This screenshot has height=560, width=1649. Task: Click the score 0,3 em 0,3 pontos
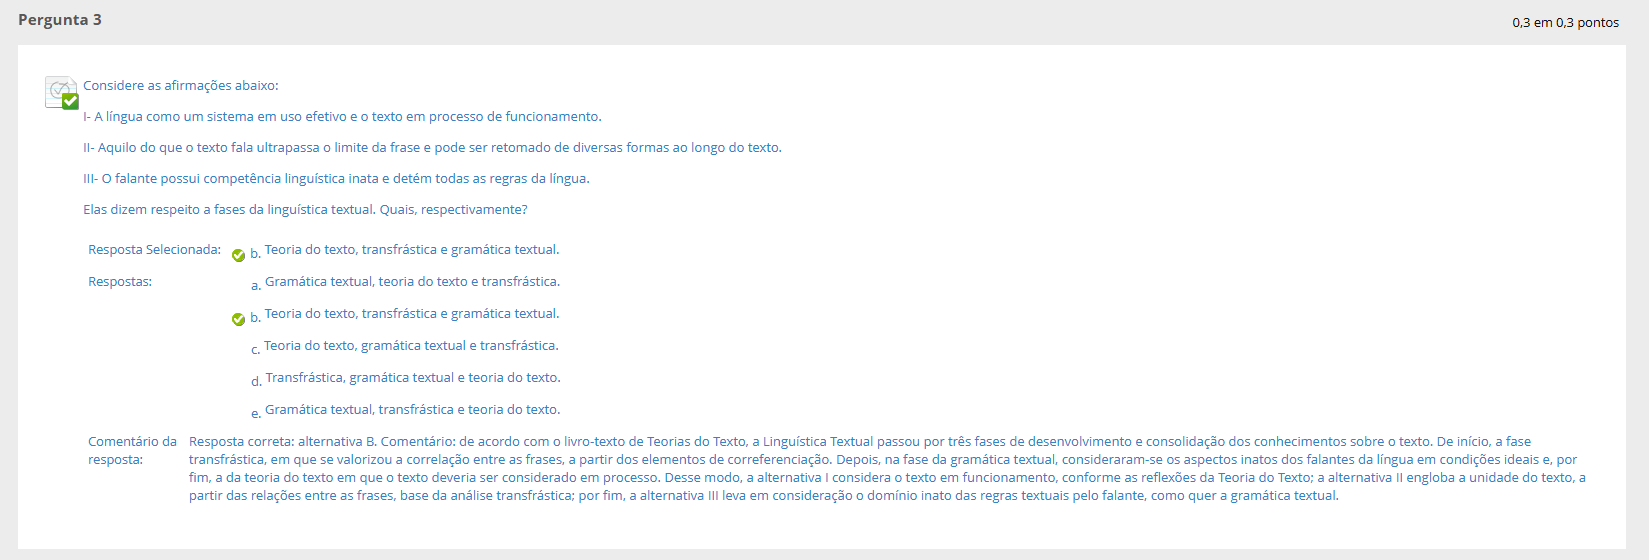coord(1565,22)
